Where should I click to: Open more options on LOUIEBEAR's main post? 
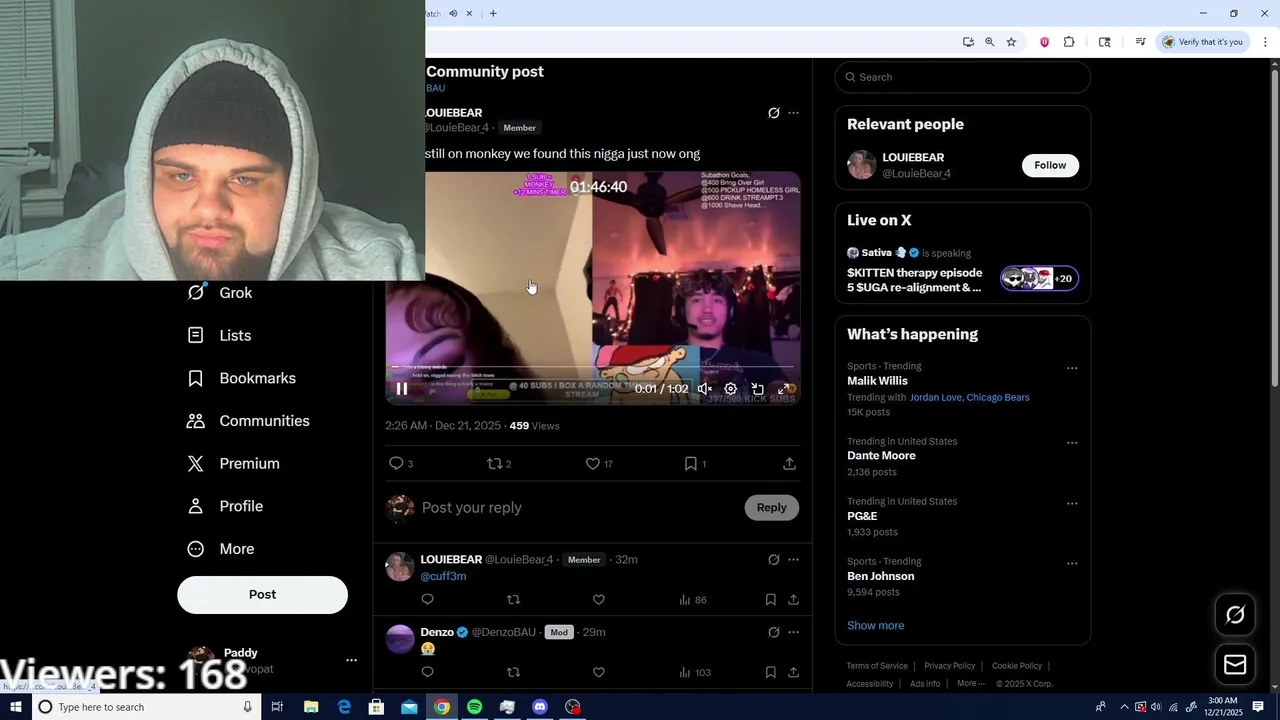click(793, 113)
